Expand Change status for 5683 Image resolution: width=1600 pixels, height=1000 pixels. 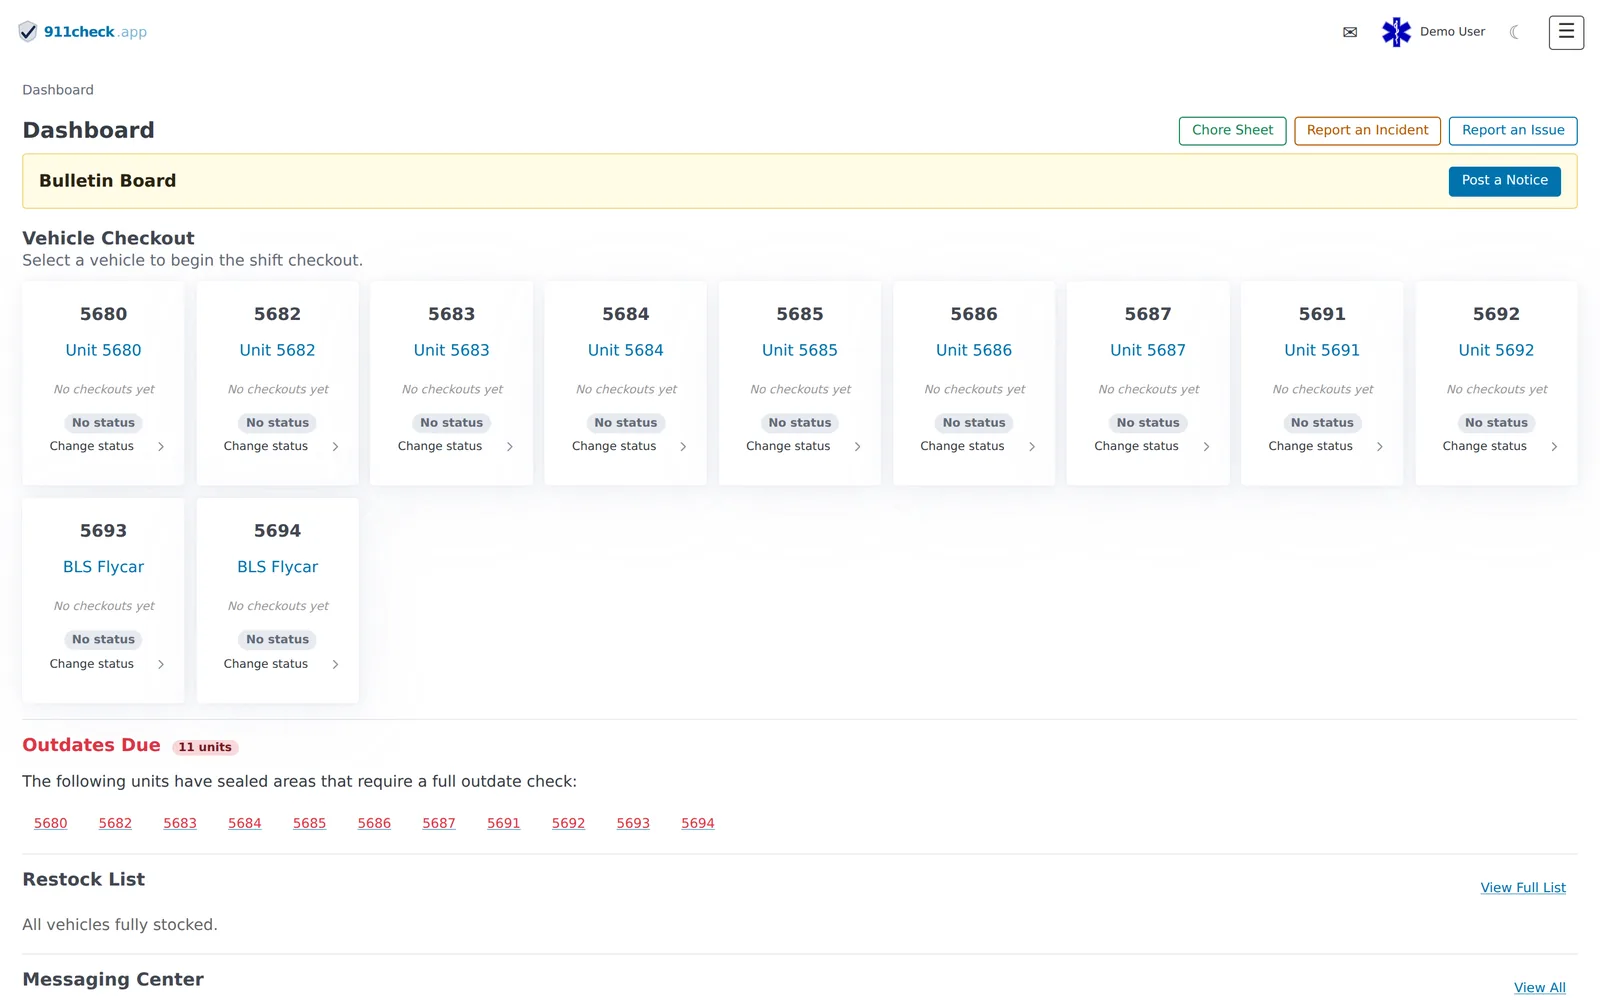point(456,446)
